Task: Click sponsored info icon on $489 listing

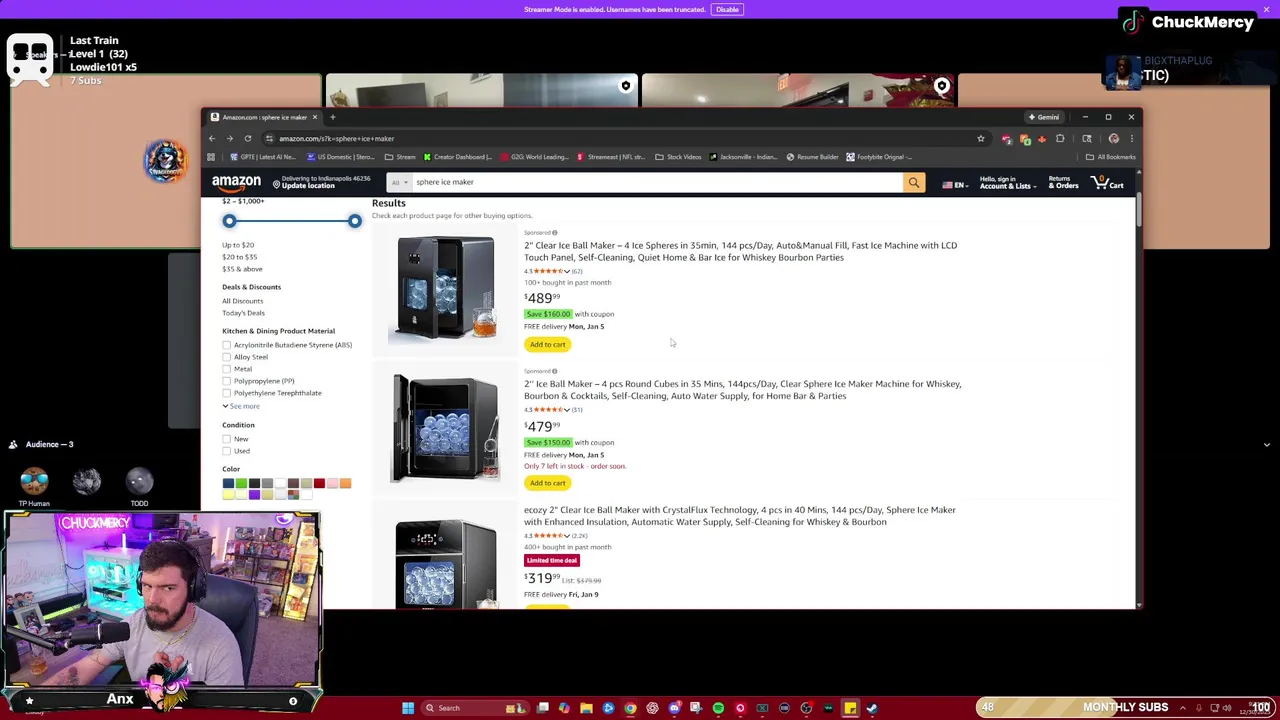Action: 555,232
